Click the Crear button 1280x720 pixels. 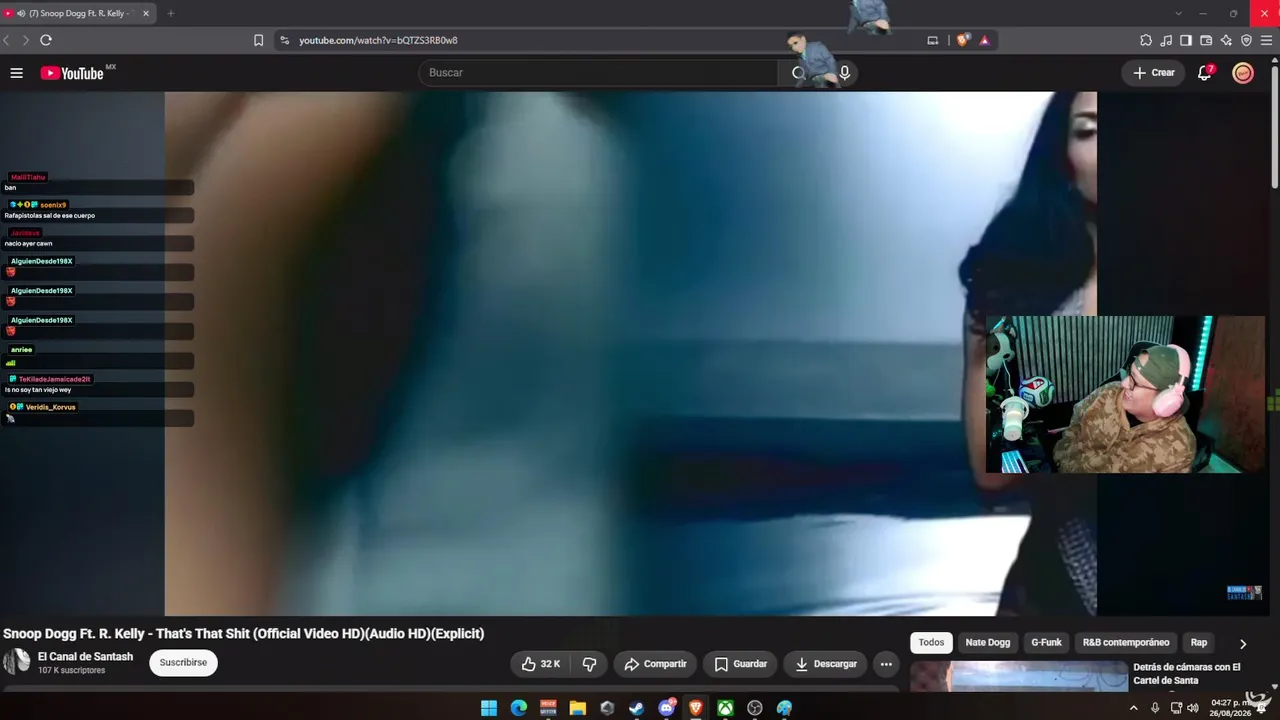1153,73
